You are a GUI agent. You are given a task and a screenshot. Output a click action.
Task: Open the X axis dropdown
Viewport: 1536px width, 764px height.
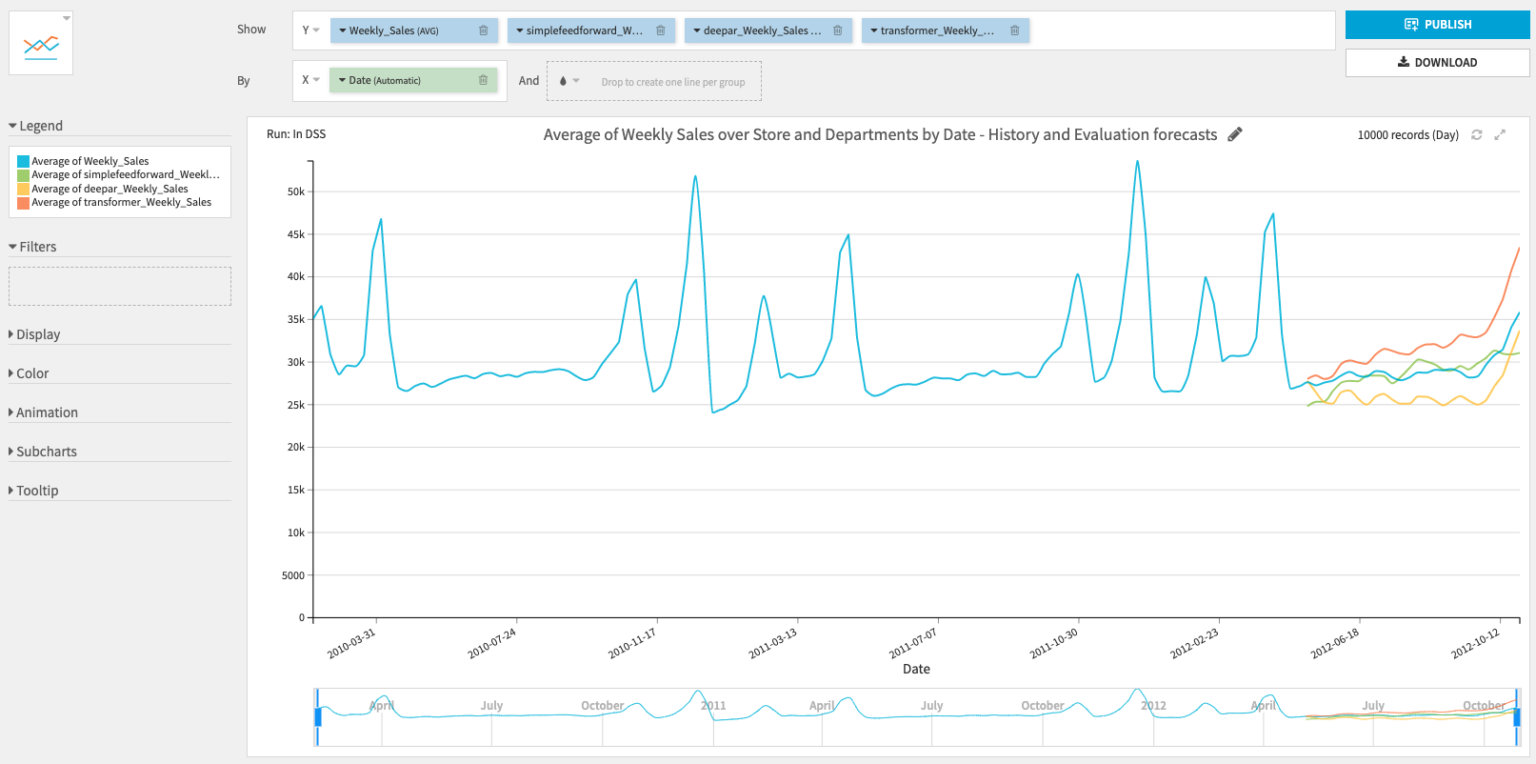(310, 80)
